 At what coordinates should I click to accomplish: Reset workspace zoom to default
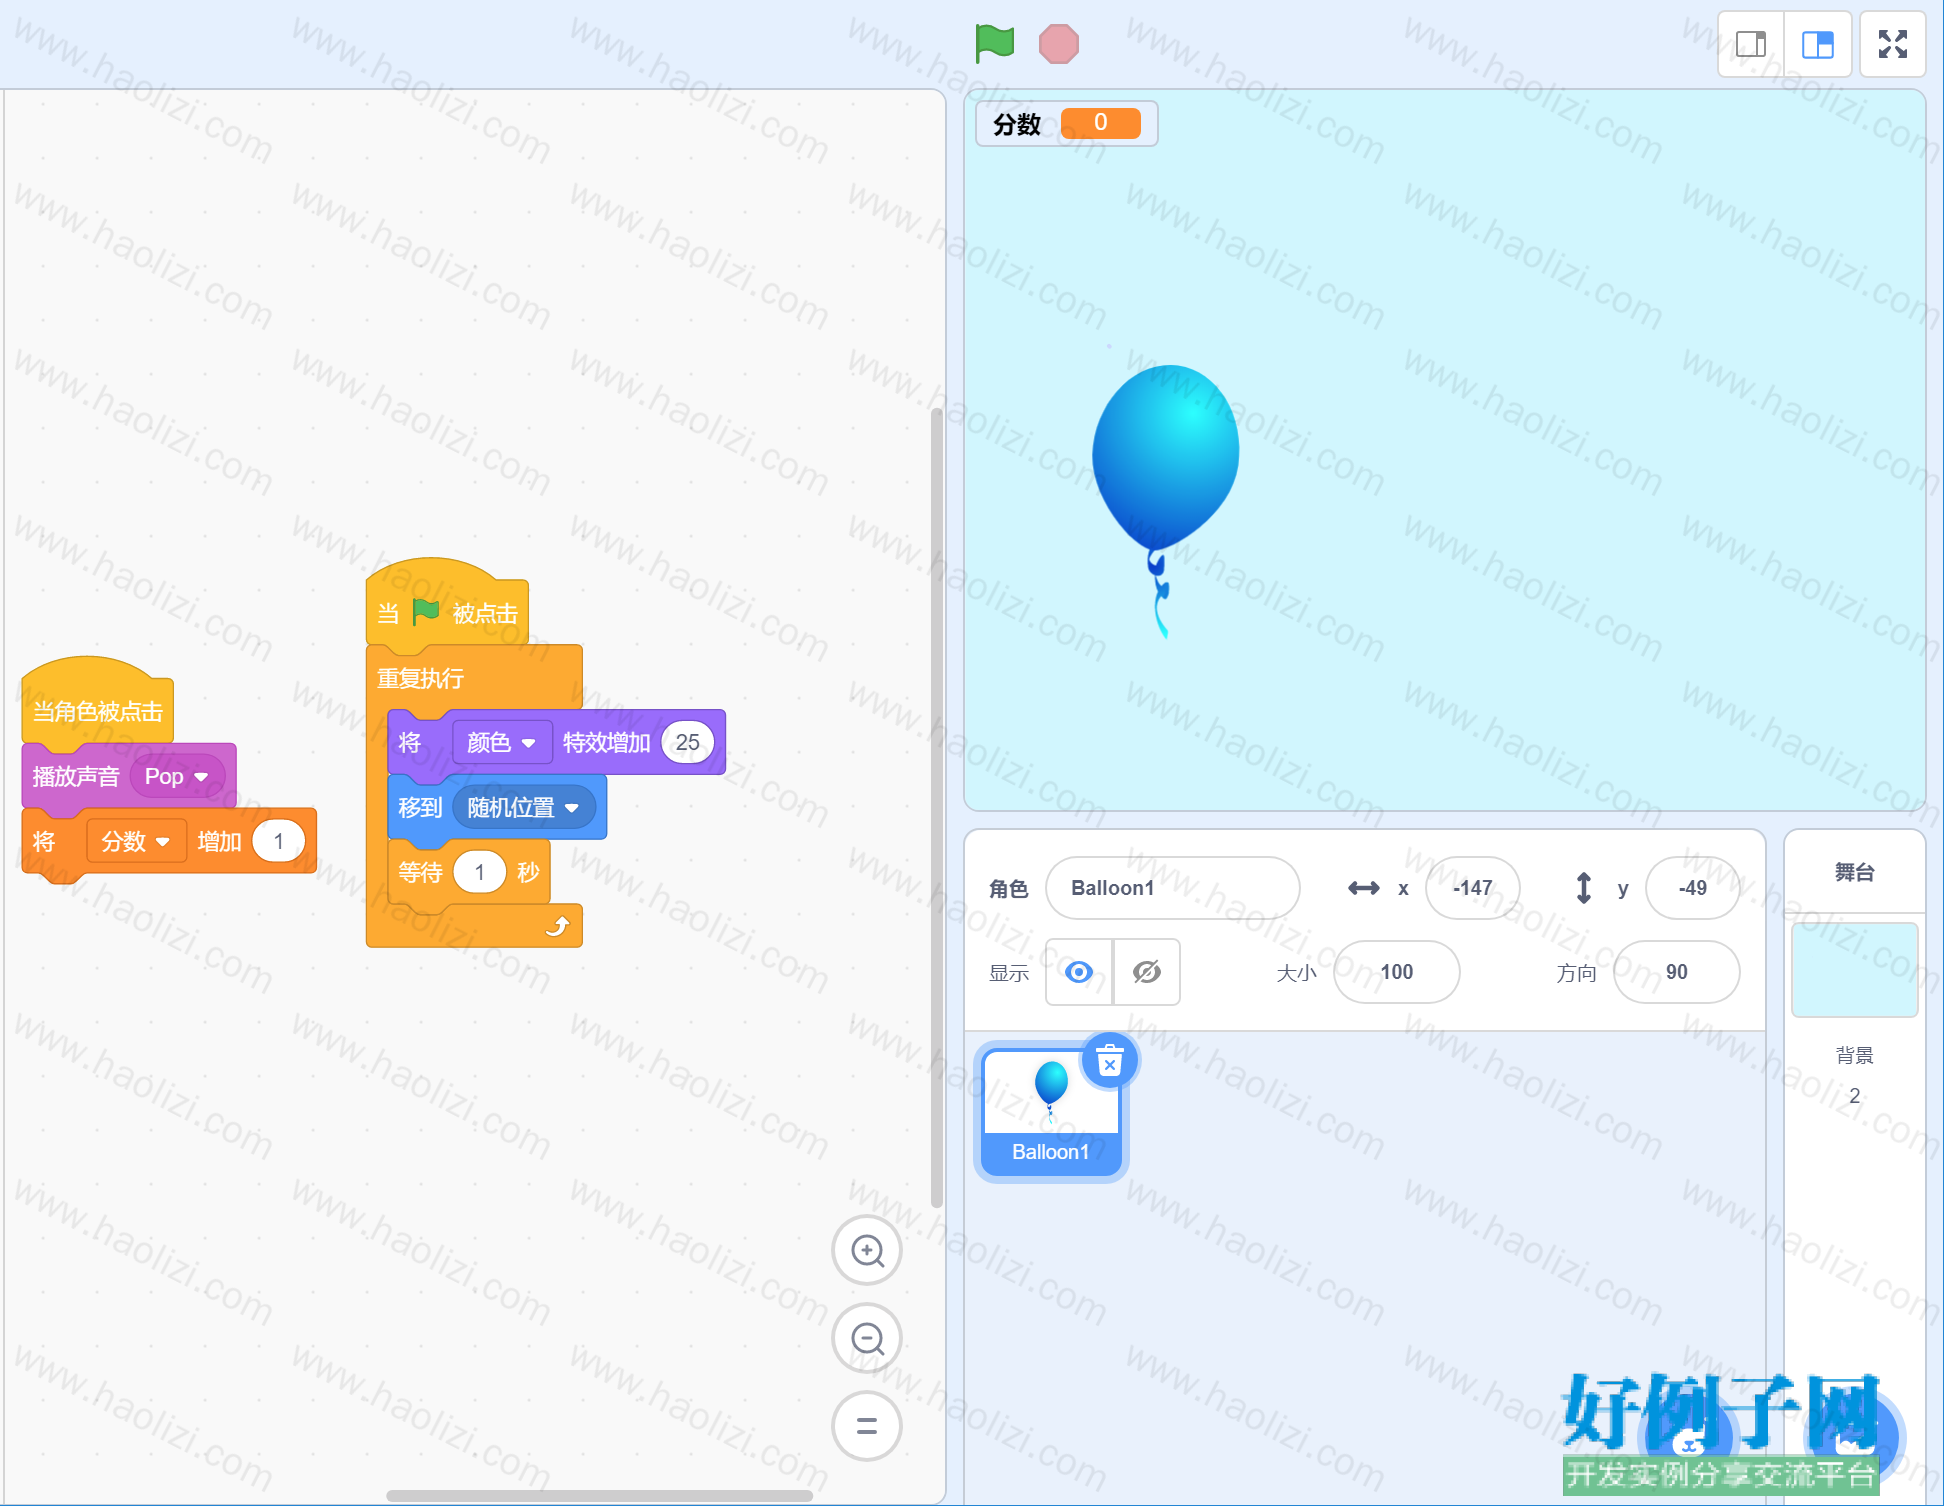coord(867,1426)
